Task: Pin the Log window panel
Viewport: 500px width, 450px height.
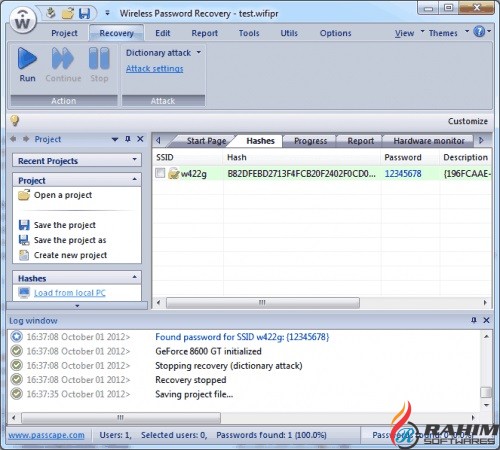Action: click(x=474, y=320)
